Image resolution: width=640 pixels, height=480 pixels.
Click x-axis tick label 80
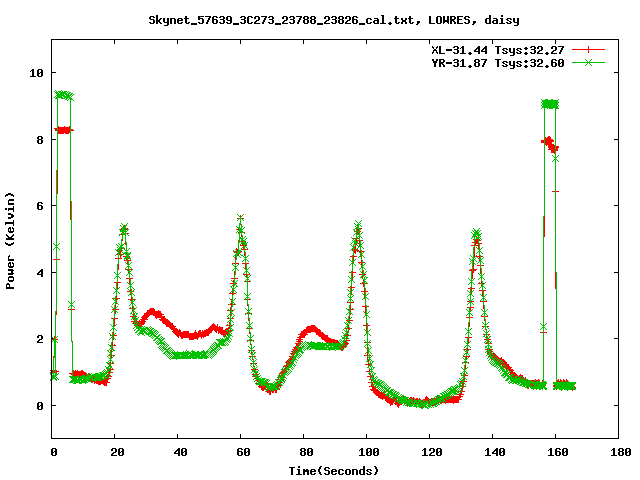pyautogui.click(x=306, y=452)
